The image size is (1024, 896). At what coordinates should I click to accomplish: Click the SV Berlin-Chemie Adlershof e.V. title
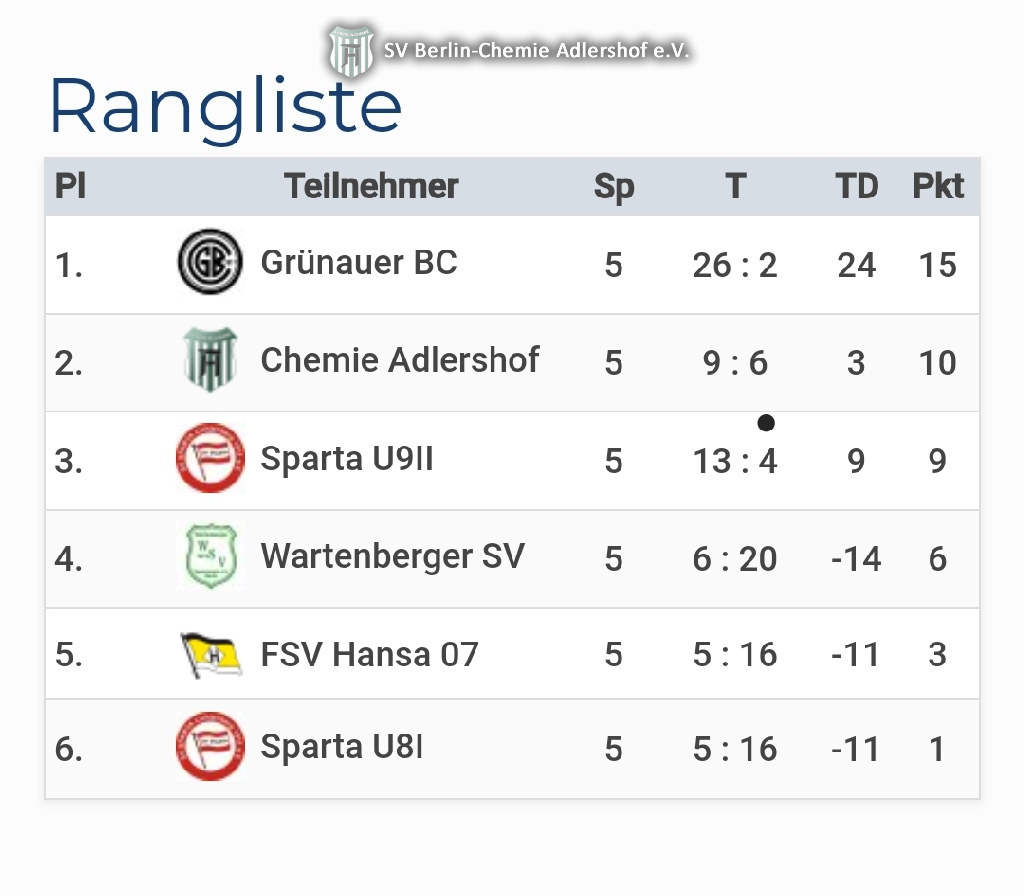537,51
